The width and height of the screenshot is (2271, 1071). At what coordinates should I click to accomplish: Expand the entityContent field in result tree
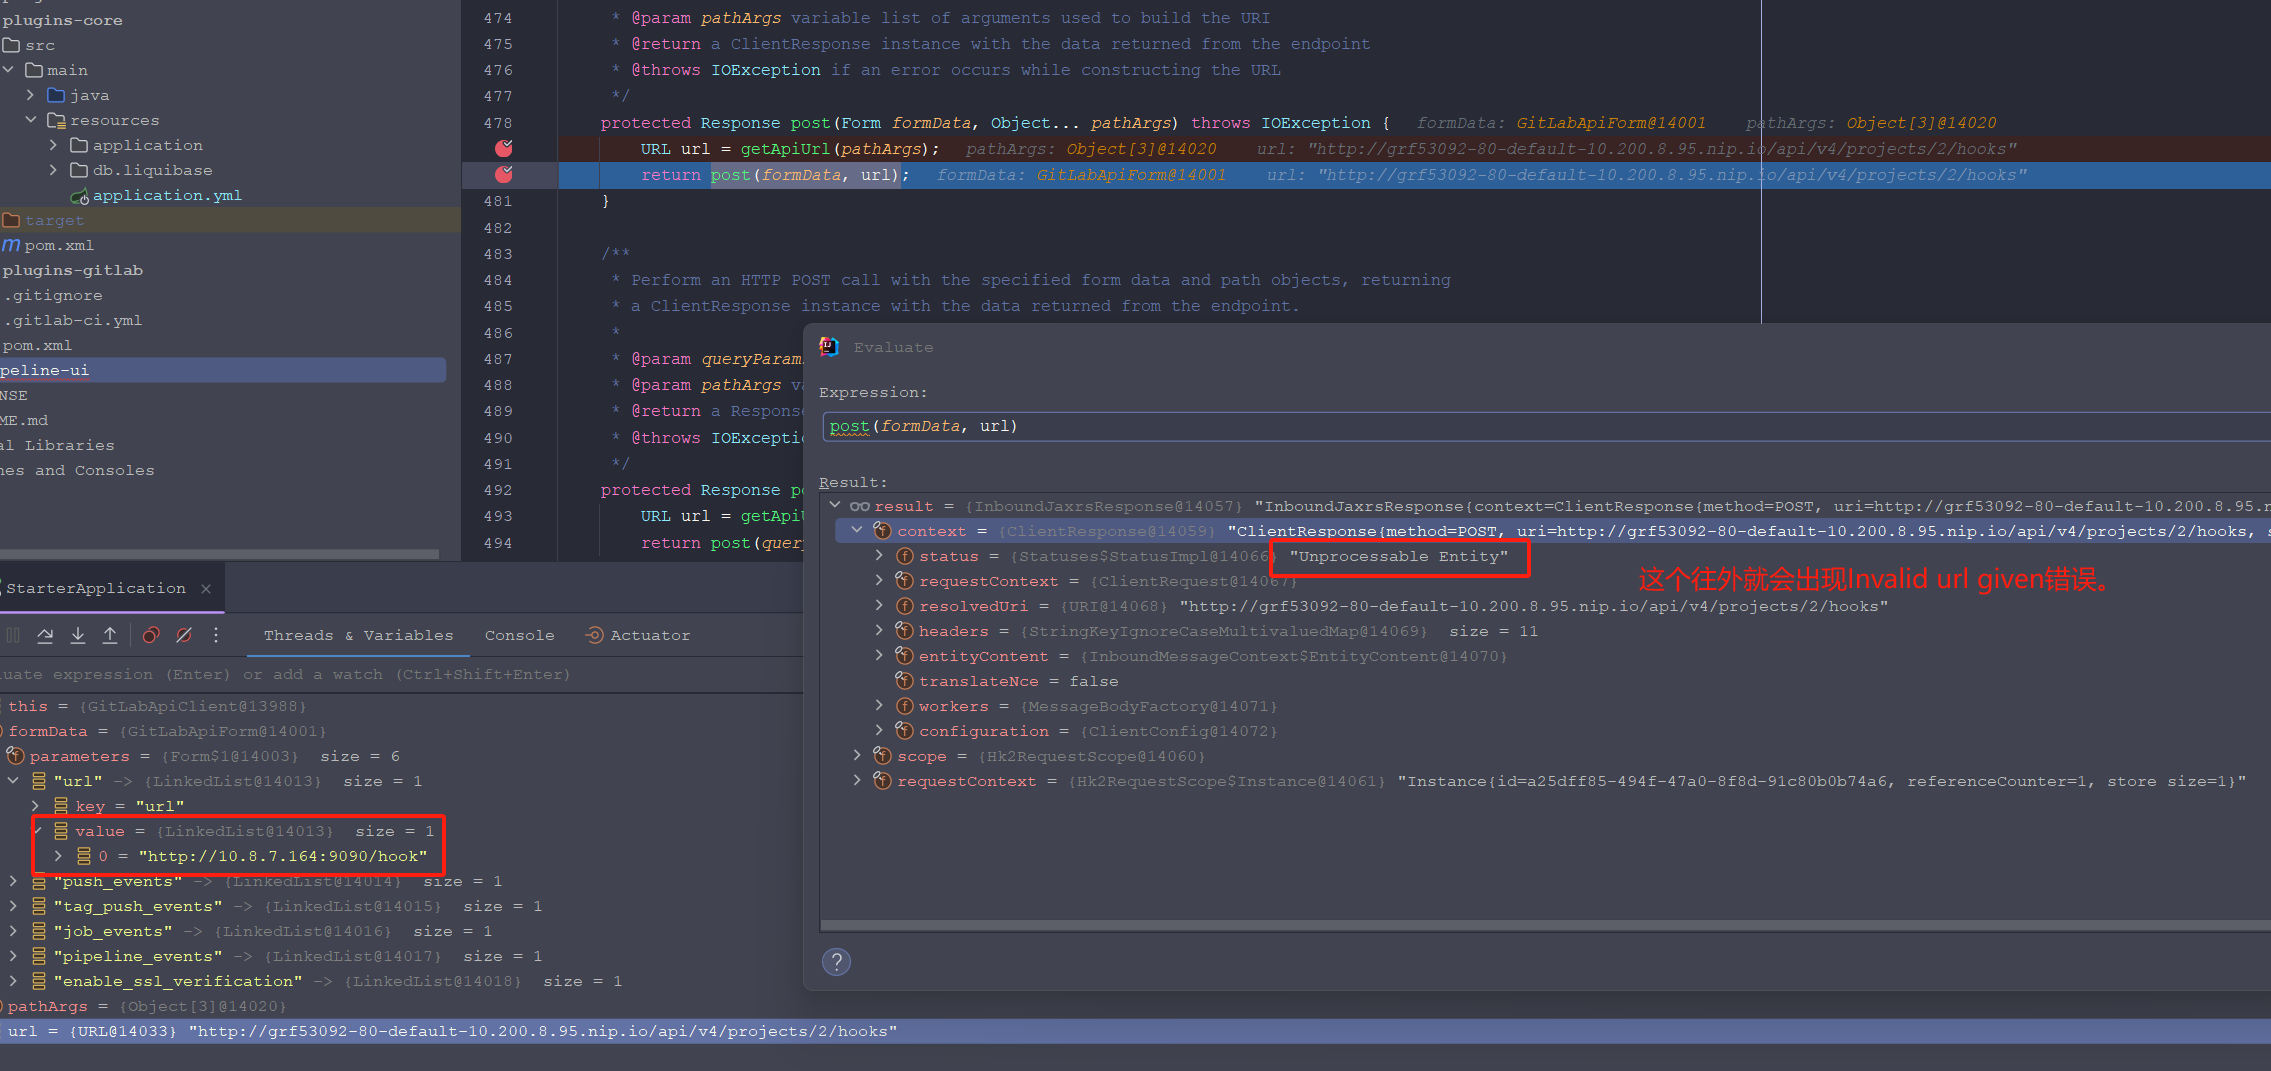coord(879,656)
